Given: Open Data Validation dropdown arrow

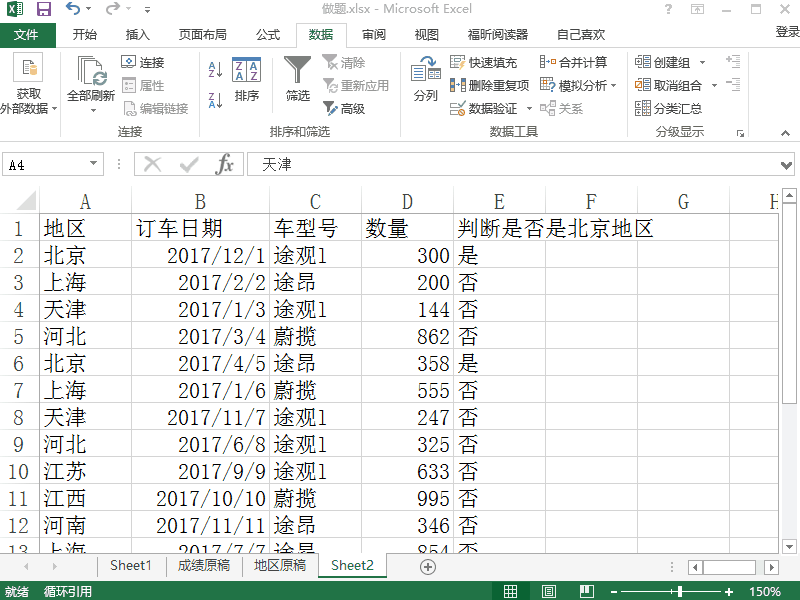Looking at the screenshot, I should (x=529, y=108).
